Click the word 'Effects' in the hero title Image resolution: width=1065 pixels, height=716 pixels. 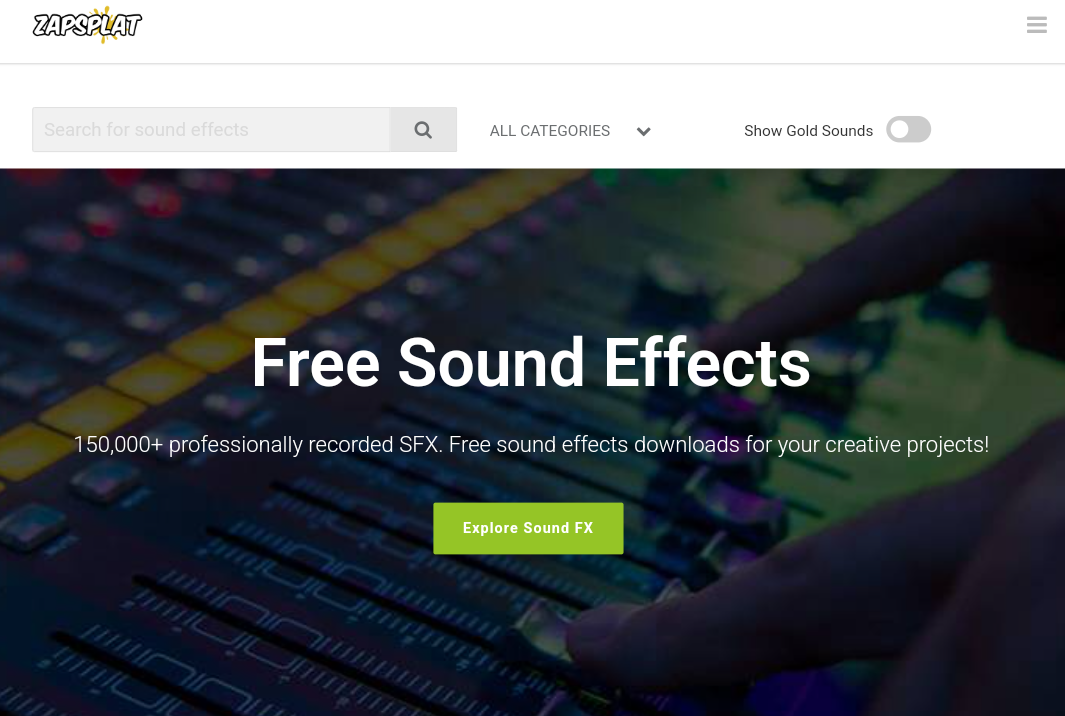coord(707,363)
